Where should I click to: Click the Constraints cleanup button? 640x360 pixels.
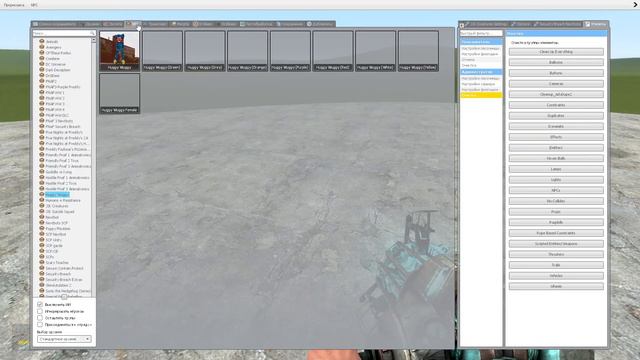[x=556, y=105]
